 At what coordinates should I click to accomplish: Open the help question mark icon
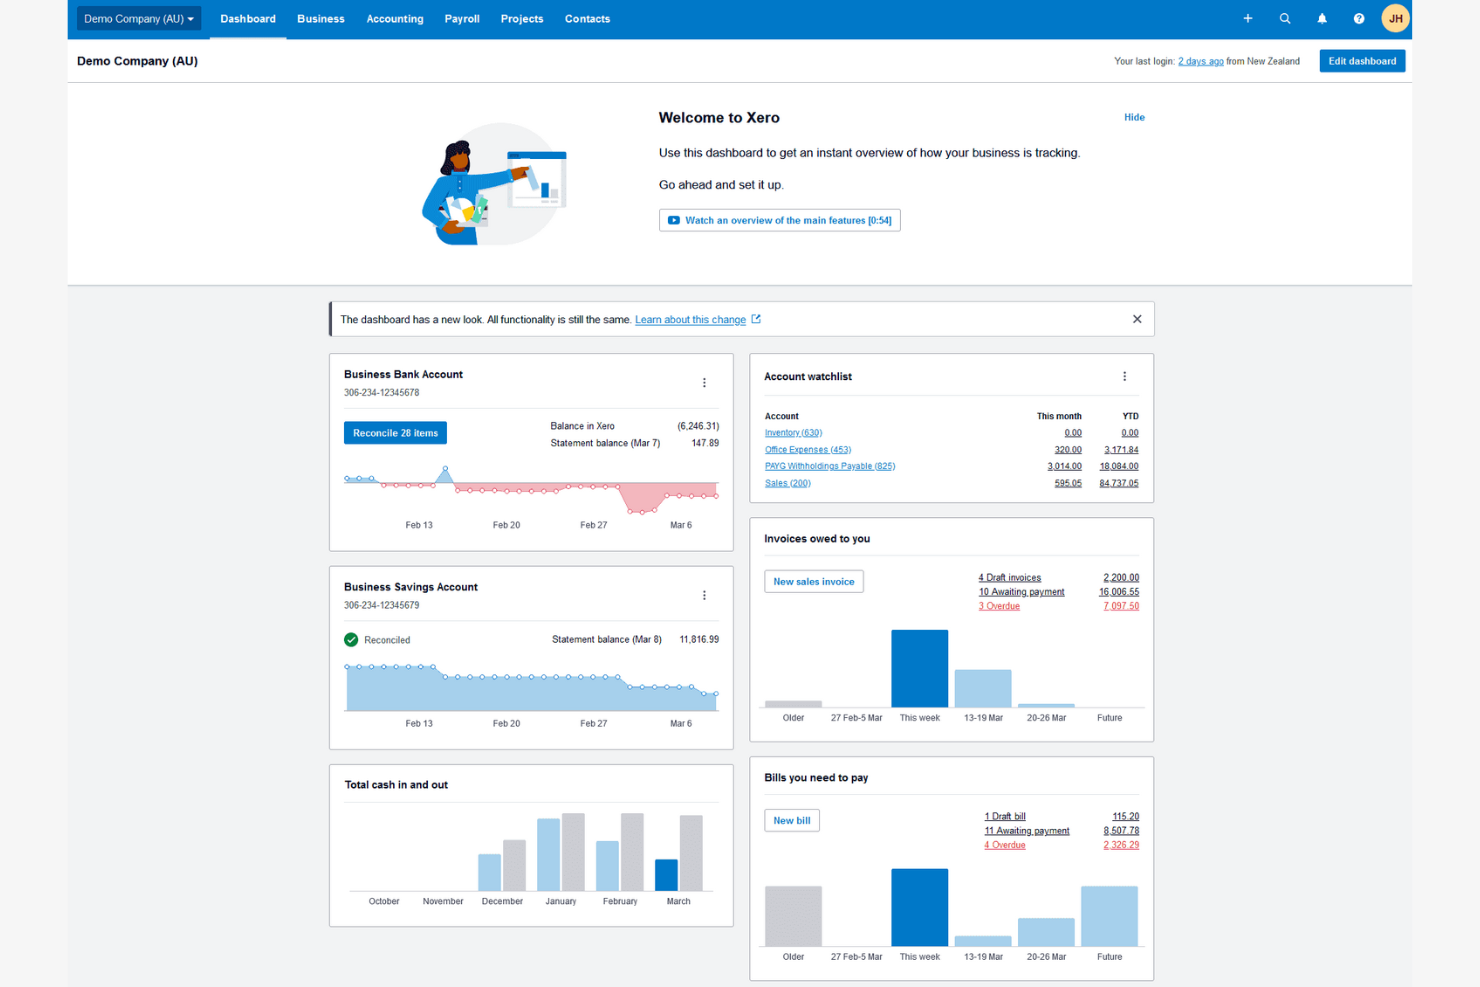click(x=1358, y=18)
